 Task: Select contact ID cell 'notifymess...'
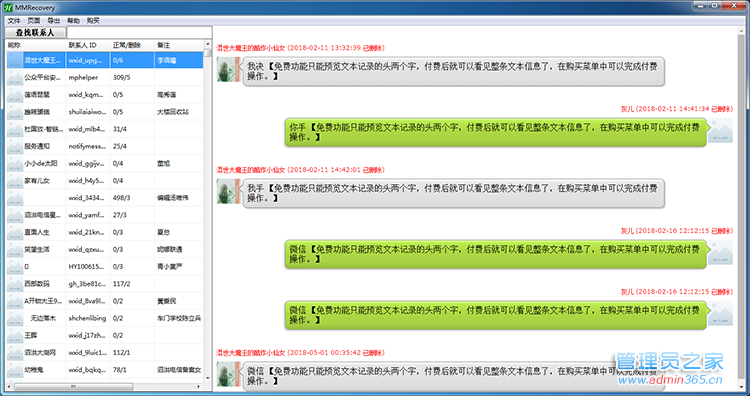pos(87,146)
